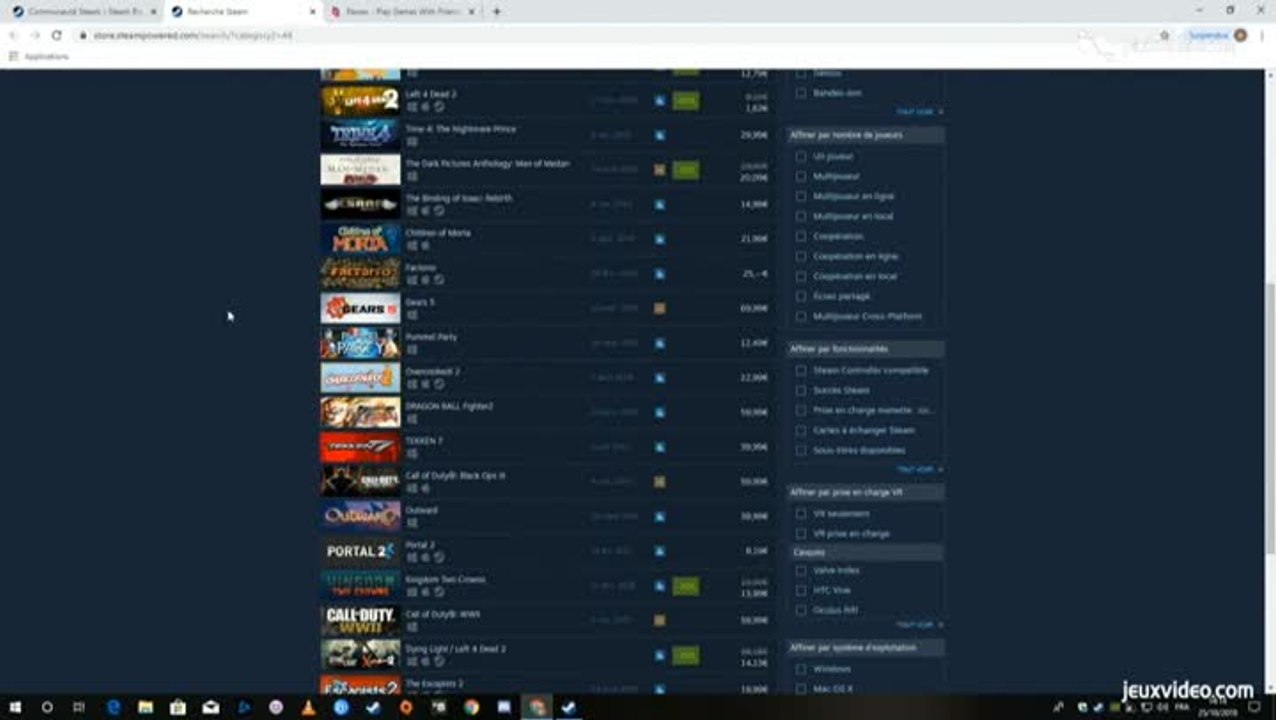Close the Recherche Steam tab
This screenshot has height=720, width=1276.
pos(313,12)
